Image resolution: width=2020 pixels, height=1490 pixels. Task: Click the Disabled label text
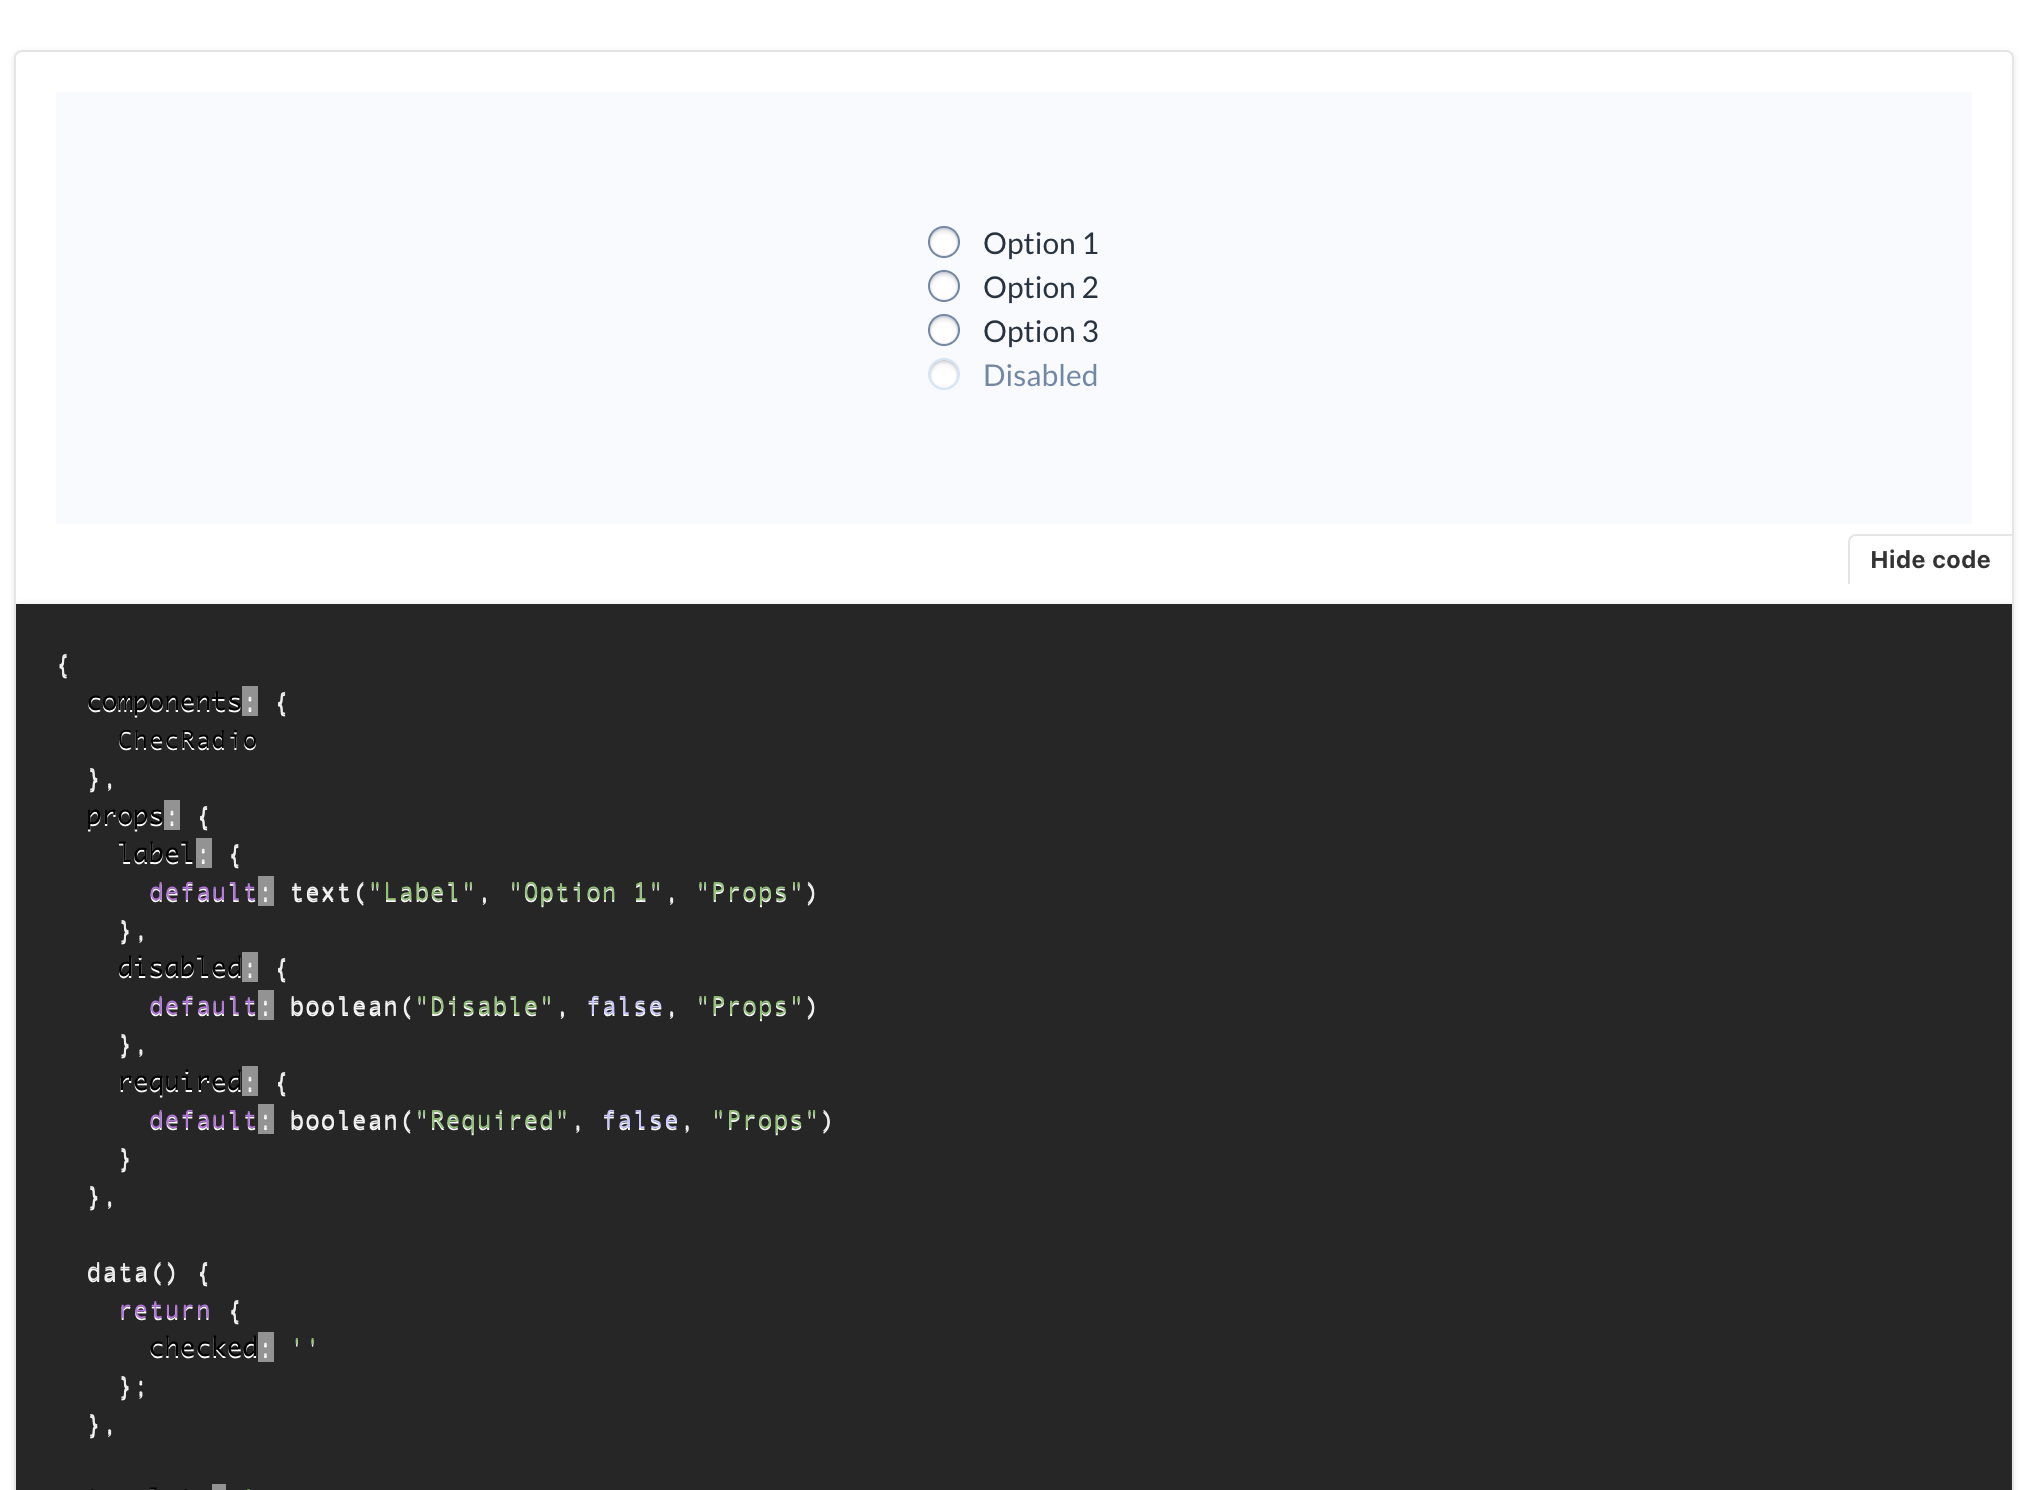1040,375
